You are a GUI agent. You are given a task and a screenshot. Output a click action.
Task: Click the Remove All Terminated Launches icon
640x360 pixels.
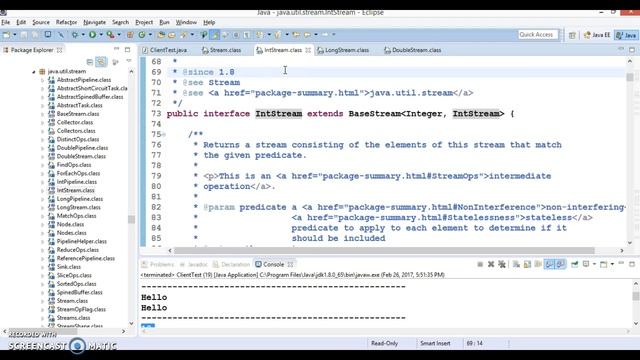pyautogui.click(x=502, y=264)
